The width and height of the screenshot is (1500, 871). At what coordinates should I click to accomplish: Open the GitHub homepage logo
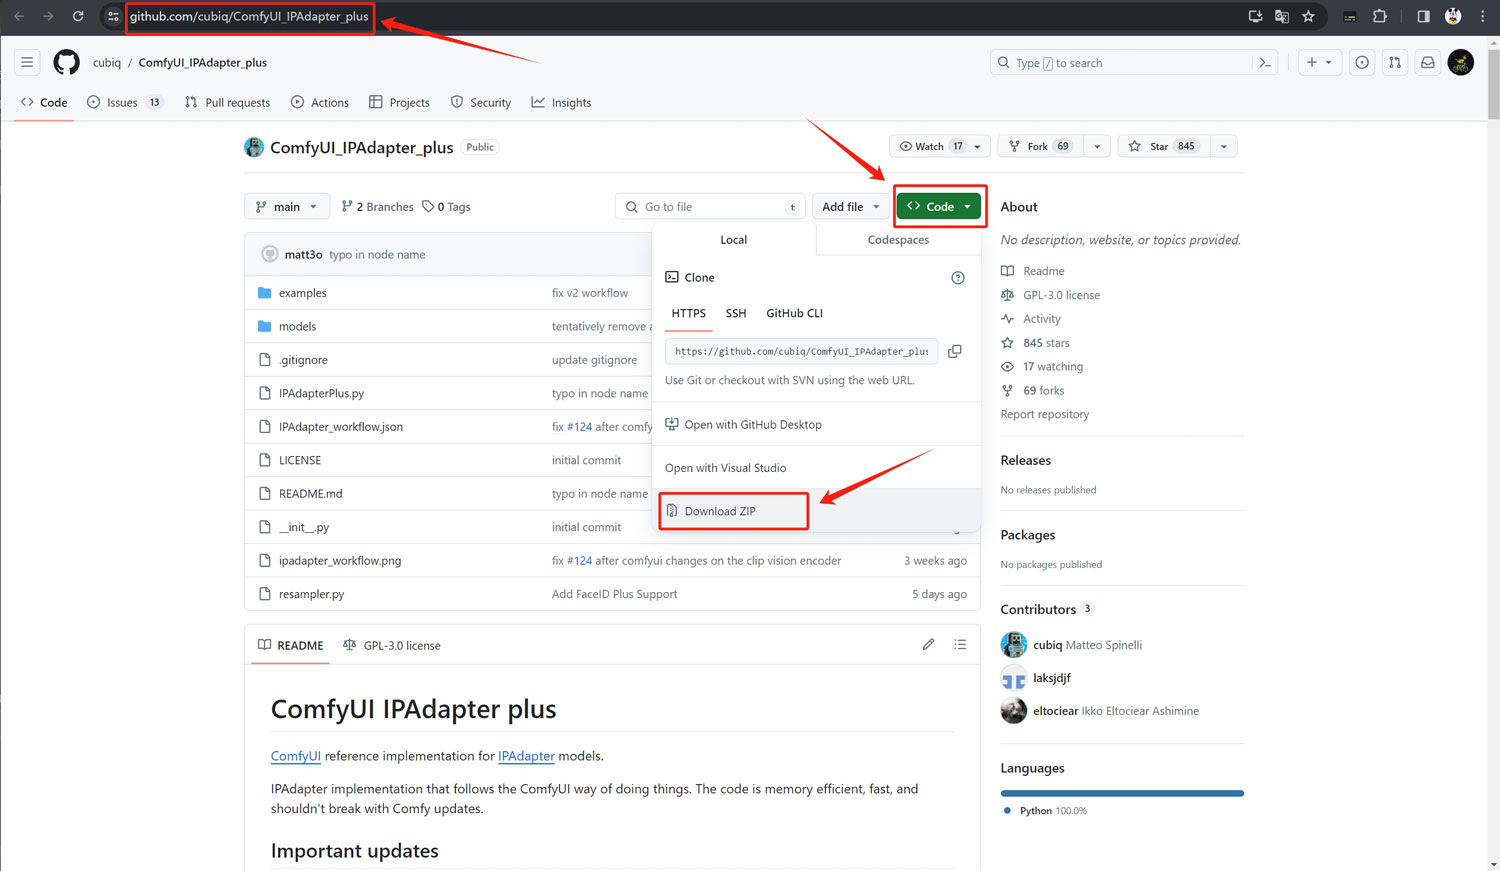(67, 62)
